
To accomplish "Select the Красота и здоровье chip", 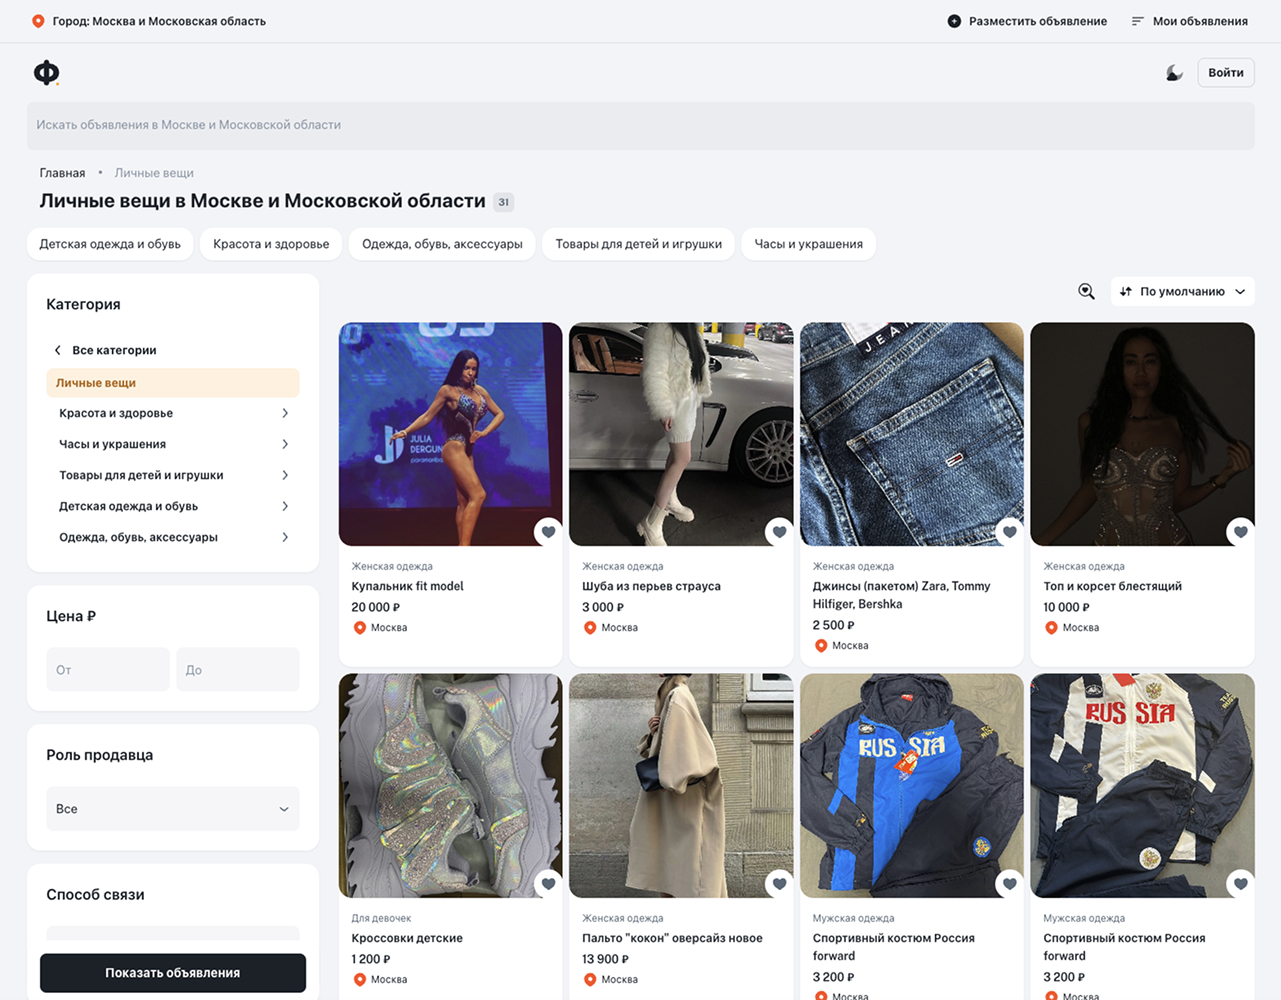I will tap(271, 244).
